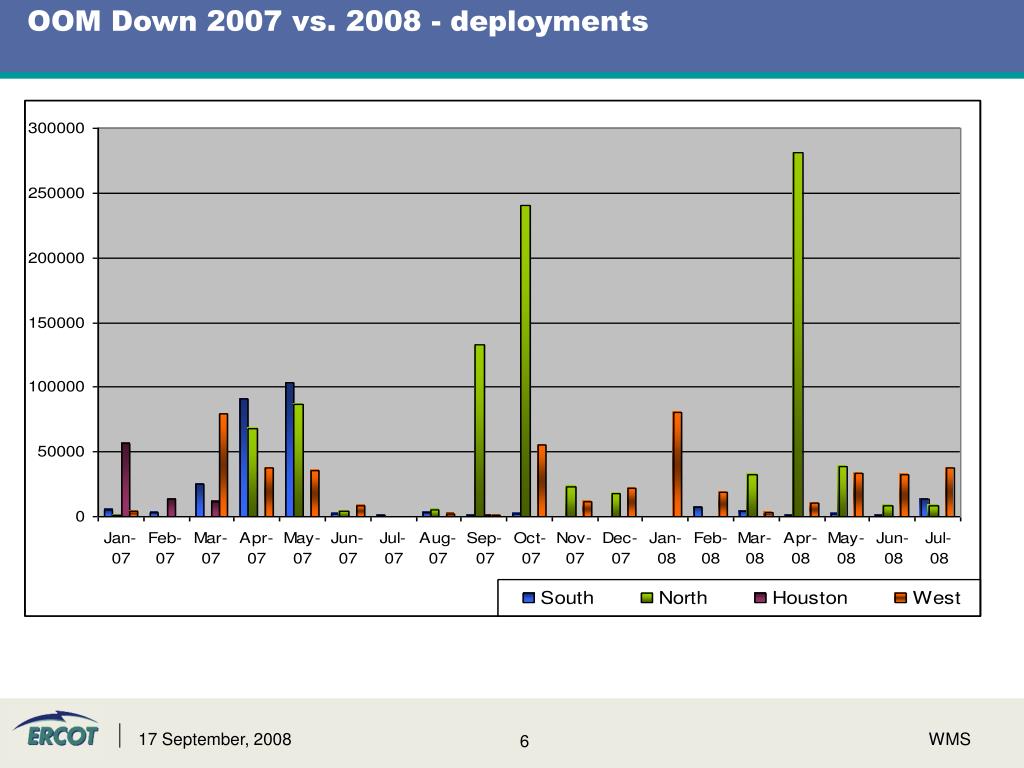Click the x-axis label 'Aug-07'
Viewport: 1024px width, 768px height.
[x=438, y=548]
